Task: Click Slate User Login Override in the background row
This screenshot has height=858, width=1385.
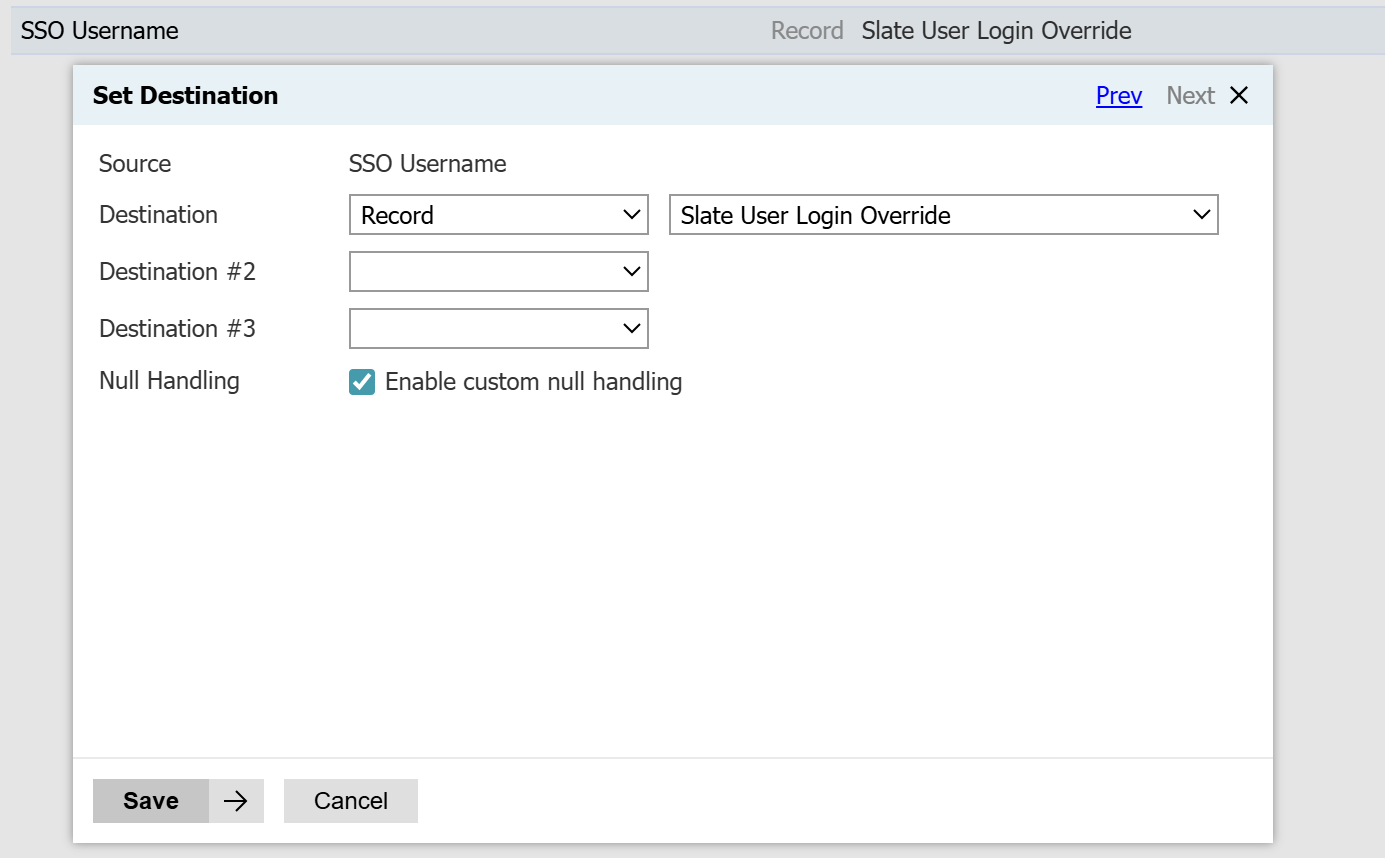Action: pyautogui.click(x=996, y=31)
